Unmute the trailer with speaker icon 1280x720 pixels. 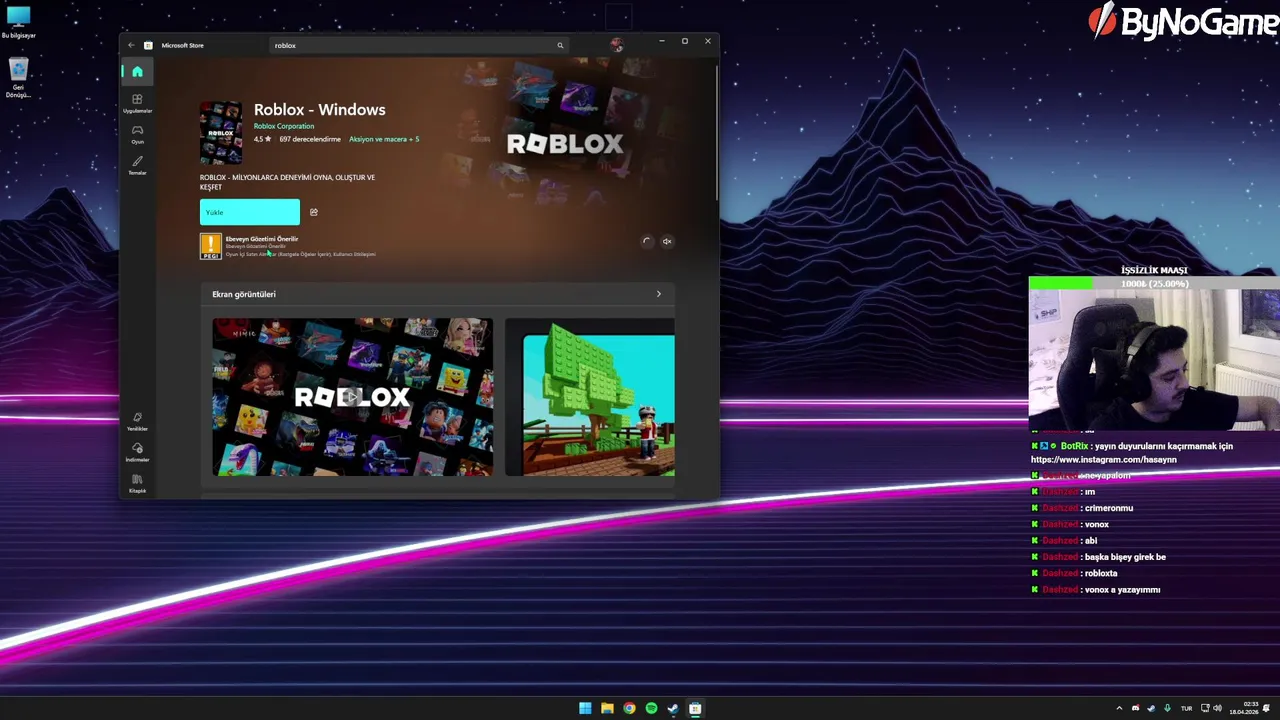[x=667, y=241]
